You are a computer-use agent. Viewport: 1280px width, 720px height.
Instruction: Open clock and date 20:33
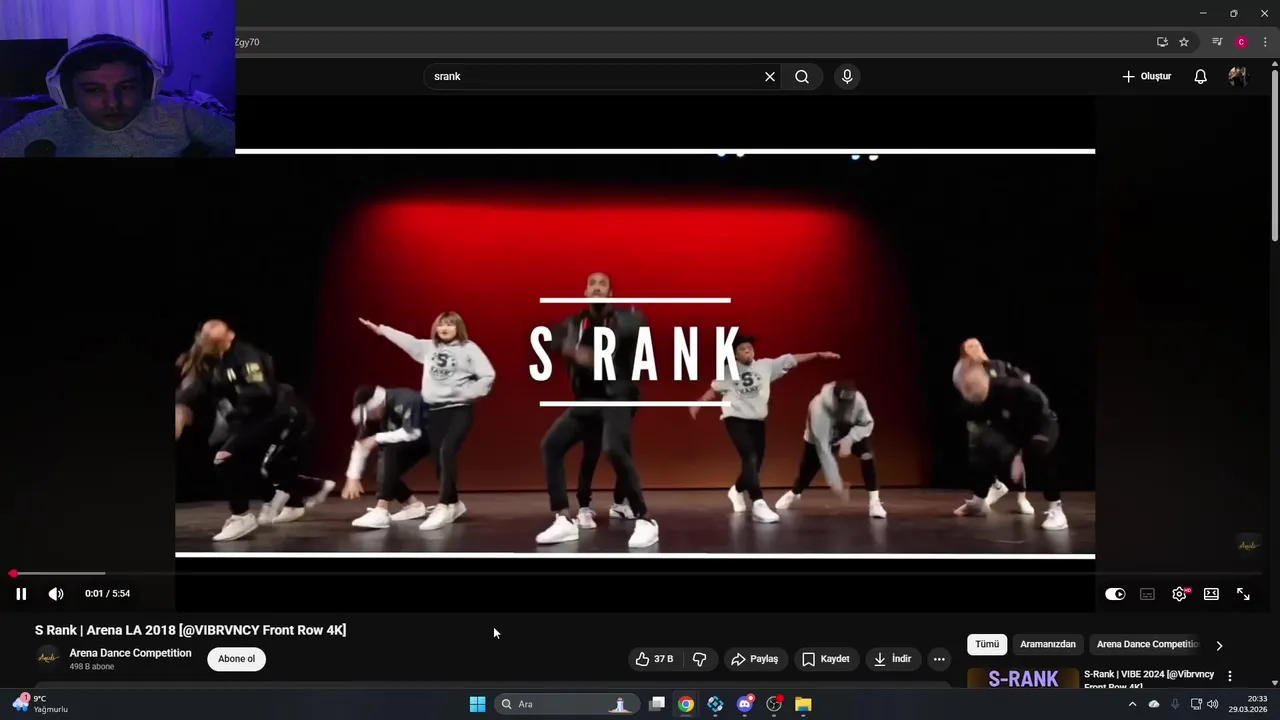(1250, 704)
